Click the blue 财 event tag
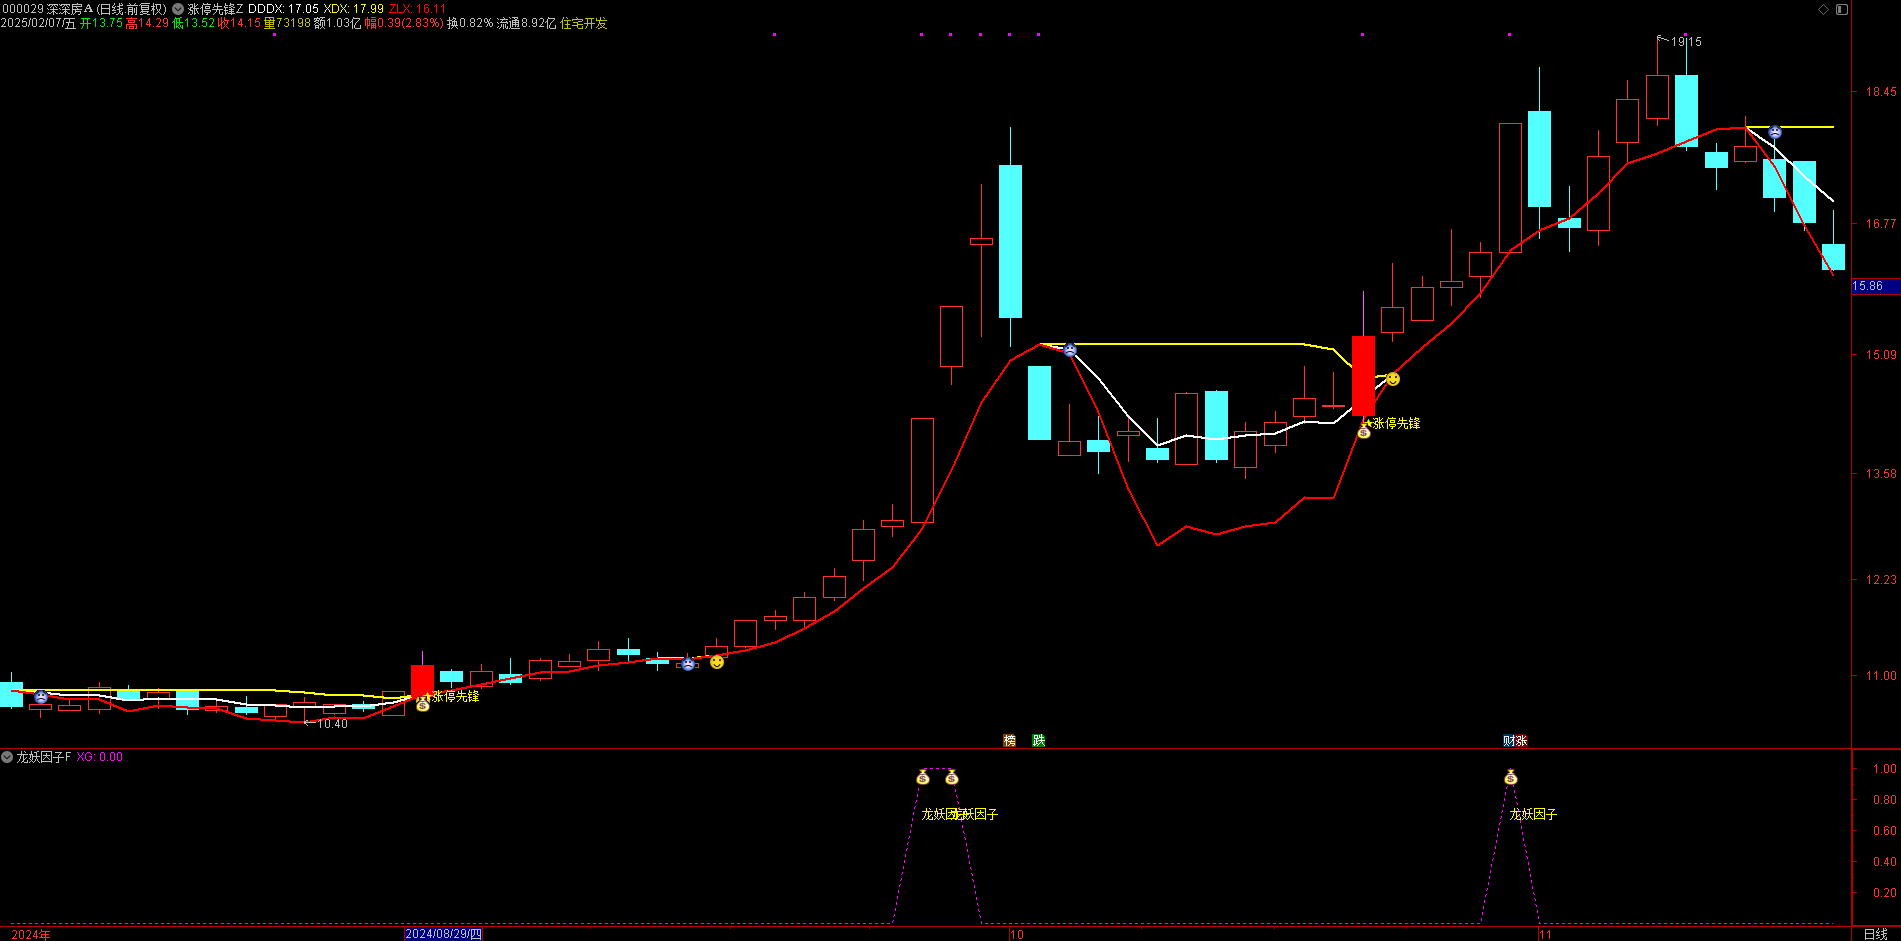Screen dimensions: 1901x941 (x=1509, y=741)
